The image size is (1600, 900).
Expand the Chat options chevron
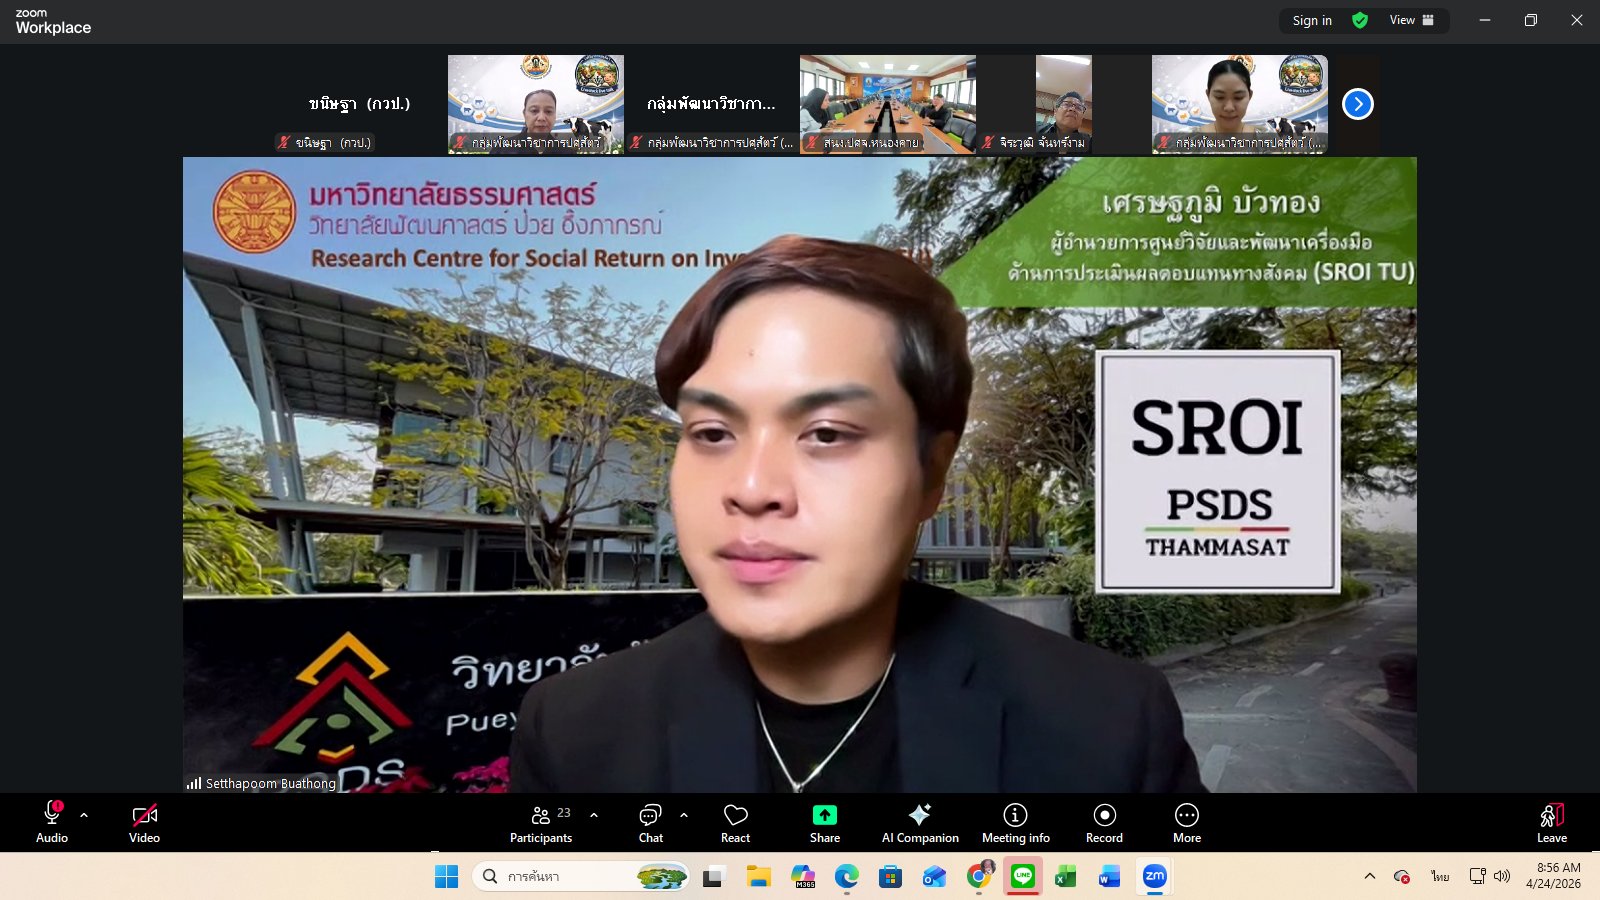tap(684, 815)
